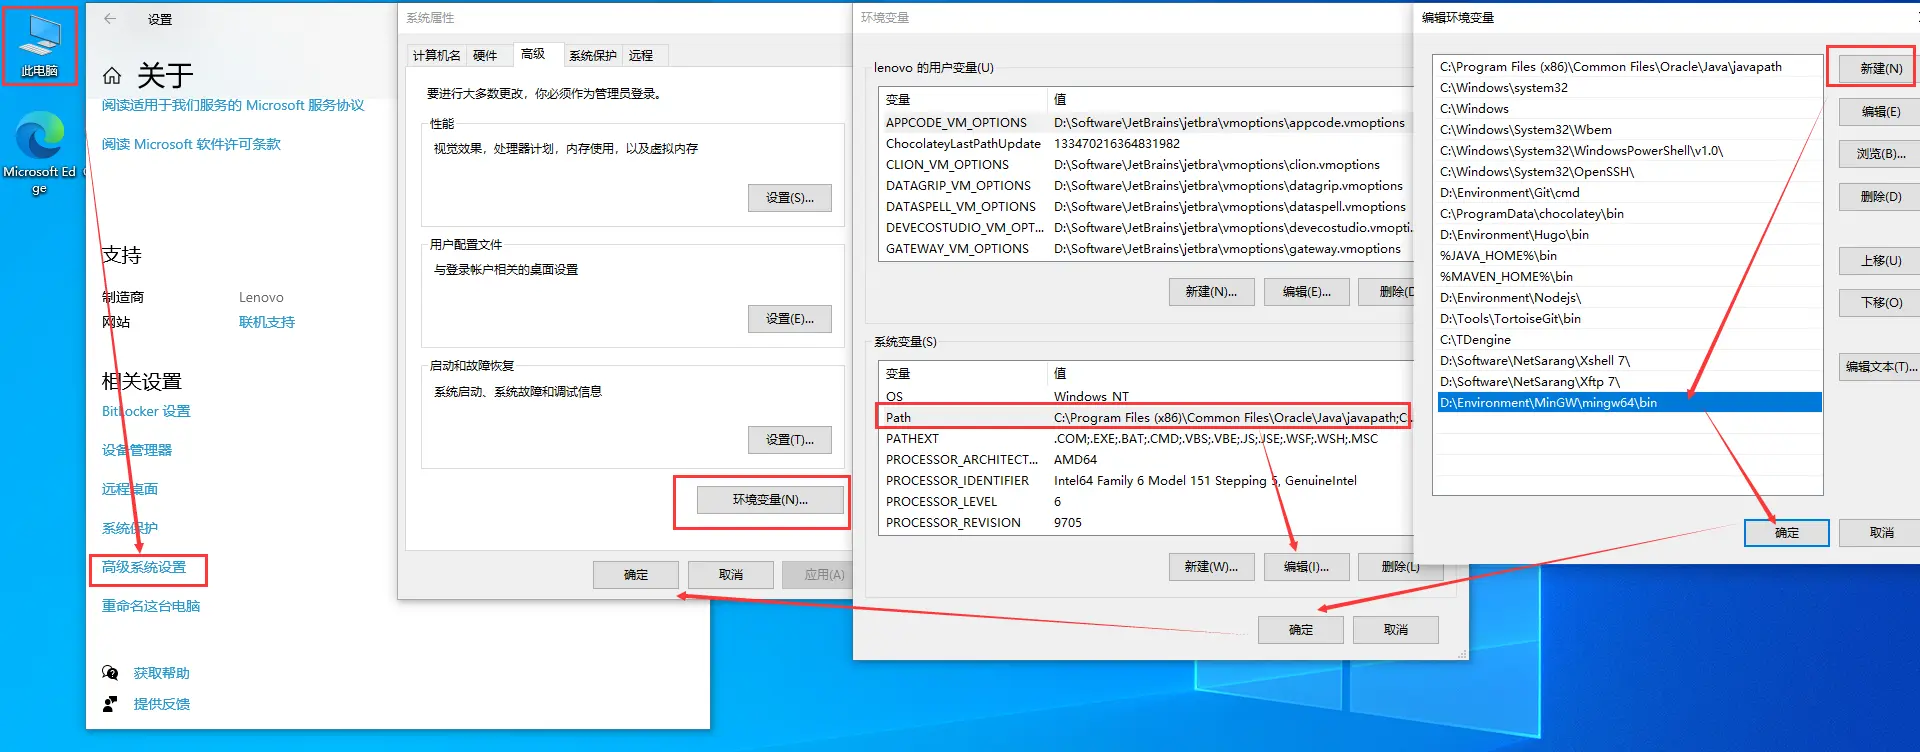The image size is (1920, 752).
Task: Click 编辑(I)... under system variables
Action: (1307, 567)
